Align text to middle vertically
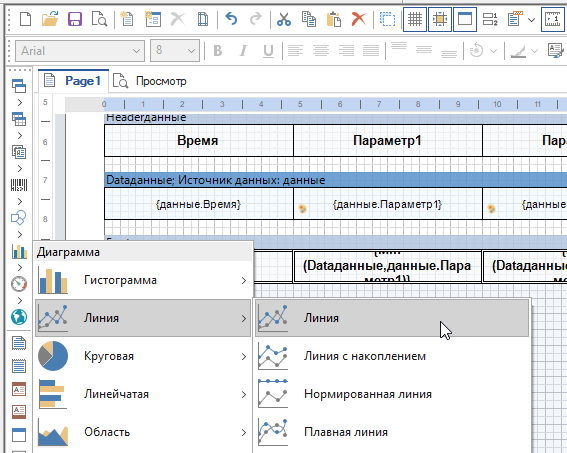Image resolution: width=567 pixels, height=453 pixels. click(424, 50)
